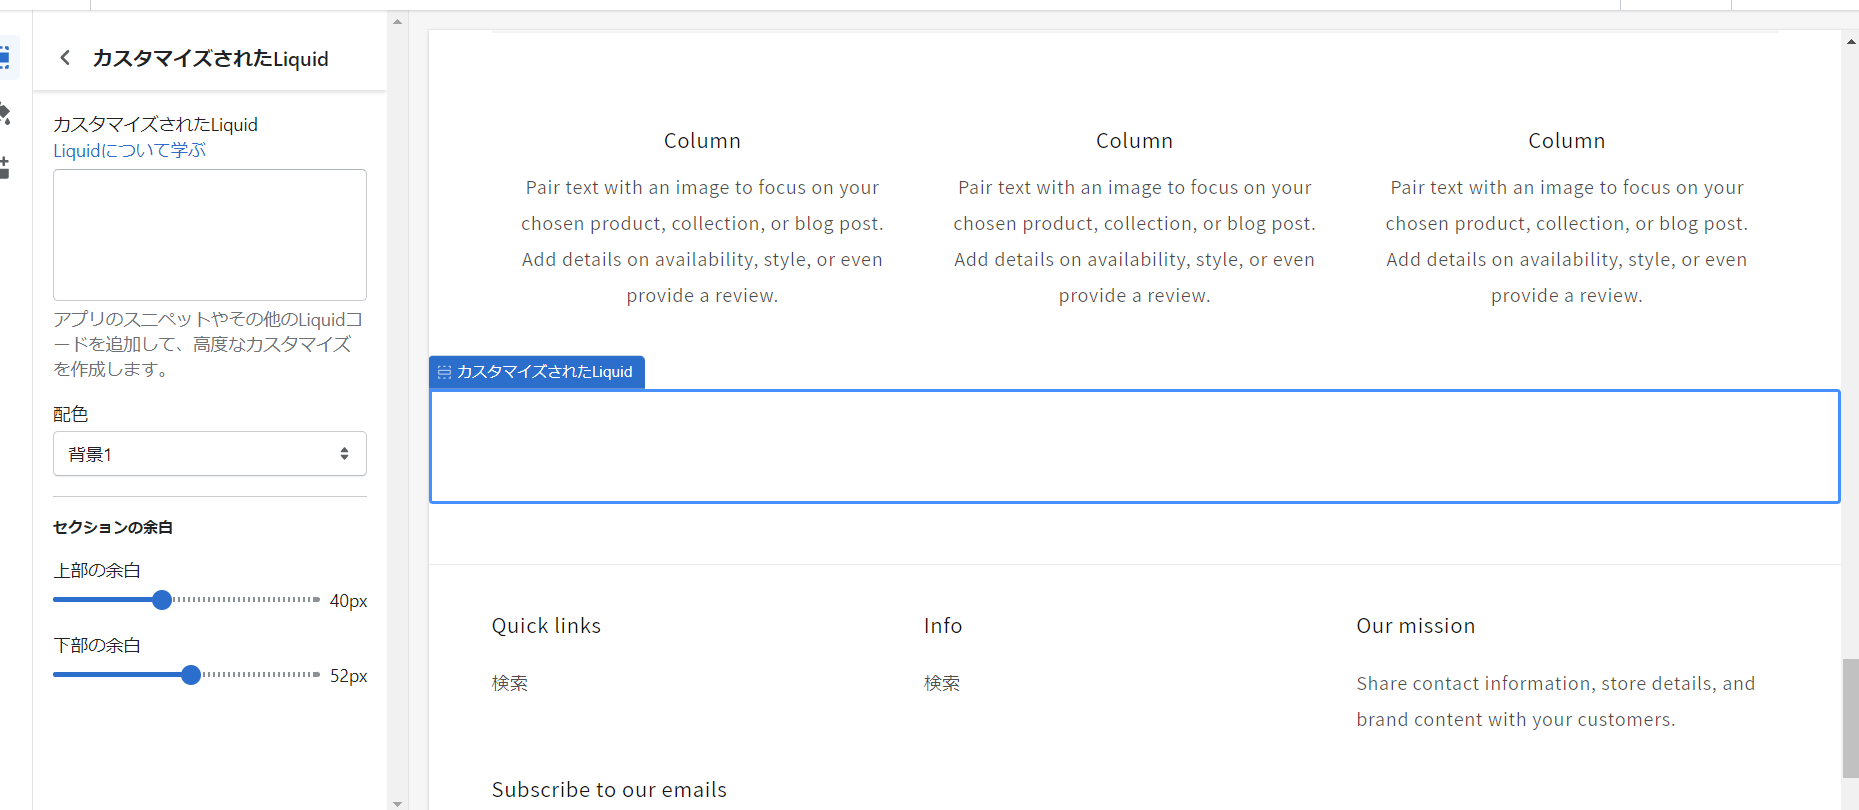
Task: Click 検索 link under Info
Action: coord(942,683)
